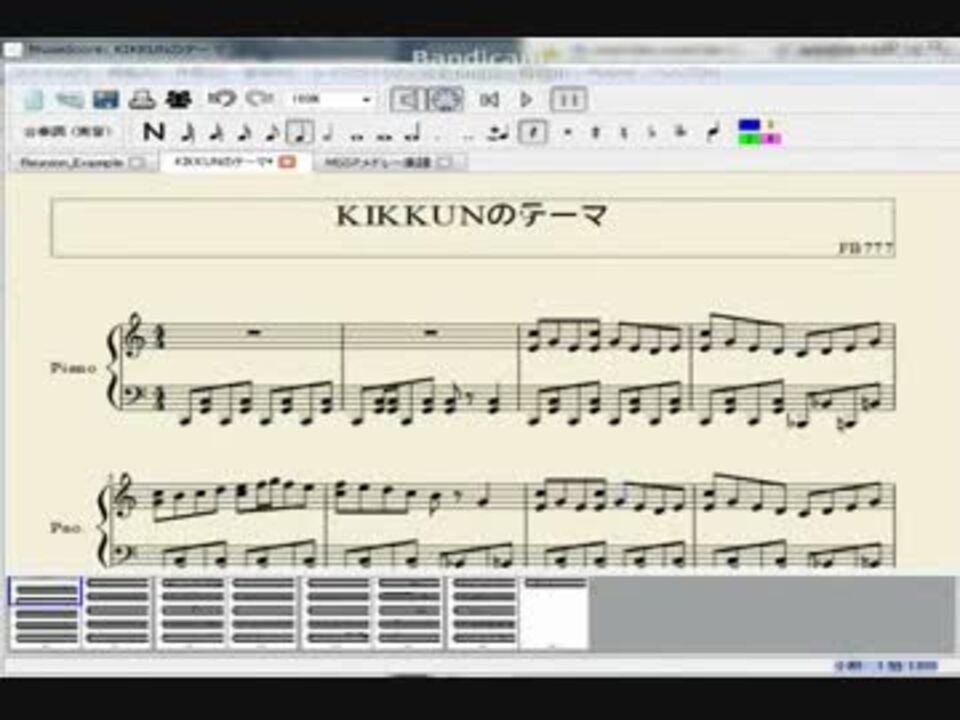Jump to the sixth page in the navigator
The image size is (960, 720).
410,612
